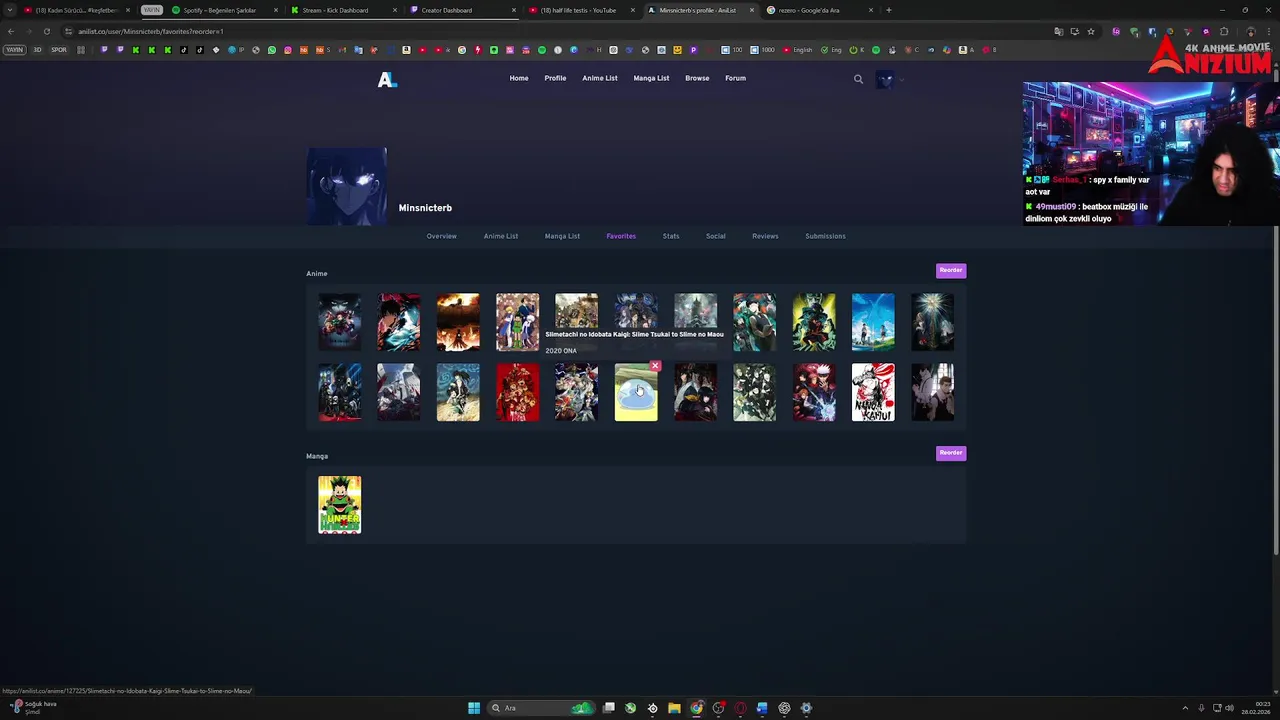Switch to the Social profile tab

pos(716,236)
